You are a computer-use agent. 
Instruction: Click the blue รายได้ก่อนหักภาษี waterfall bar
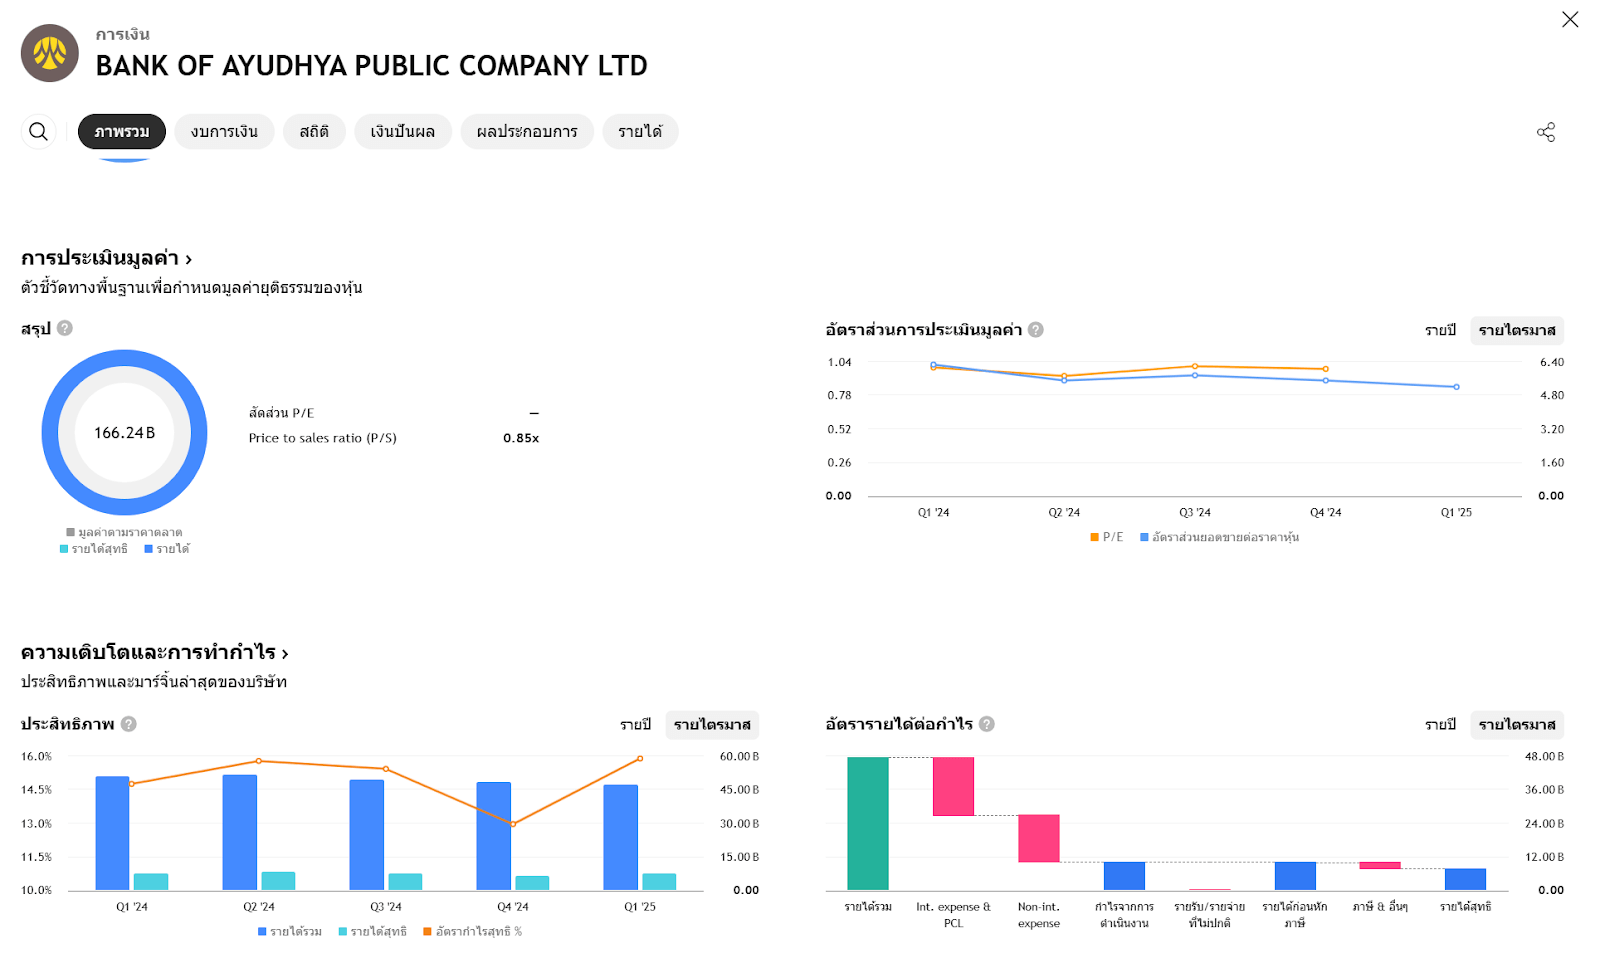1295,876
